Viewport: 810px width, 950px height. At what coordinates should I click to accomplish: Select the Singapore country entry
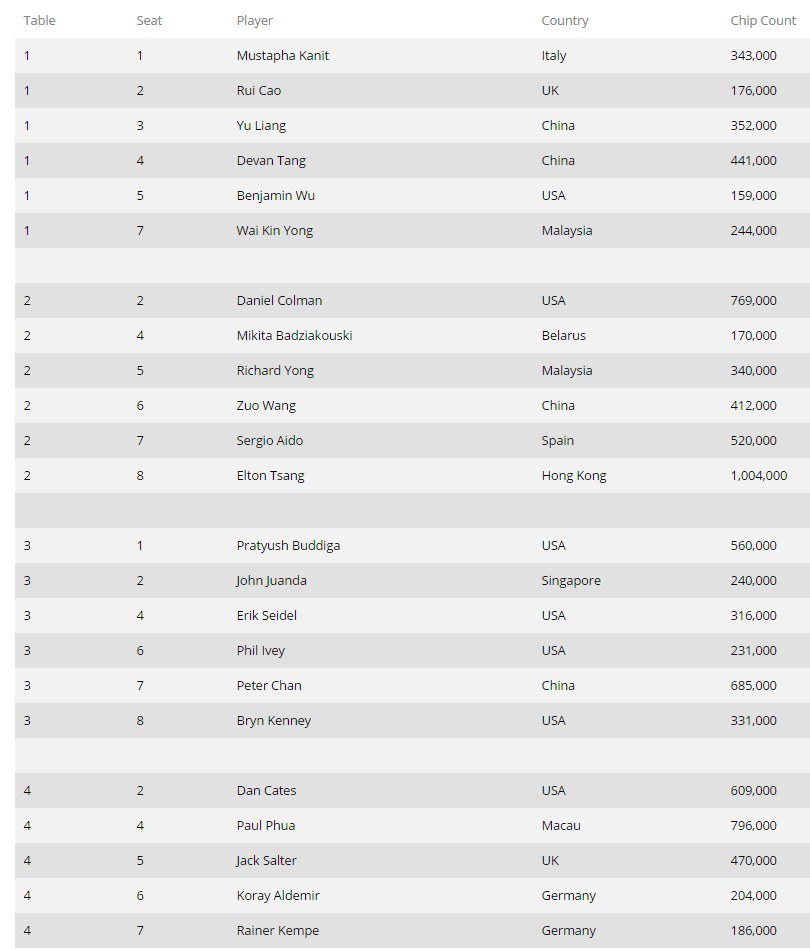pos(571,580)
